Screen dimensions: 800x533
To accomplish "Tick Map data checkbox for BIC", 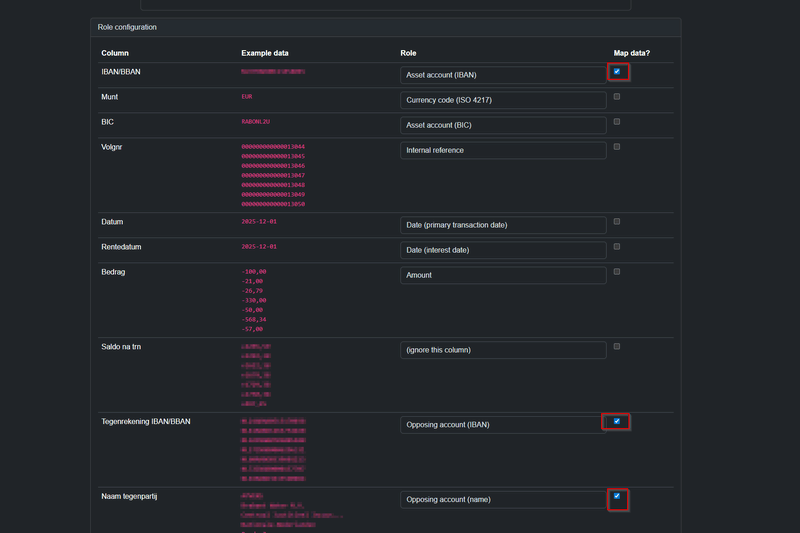I will pos(617,122).
